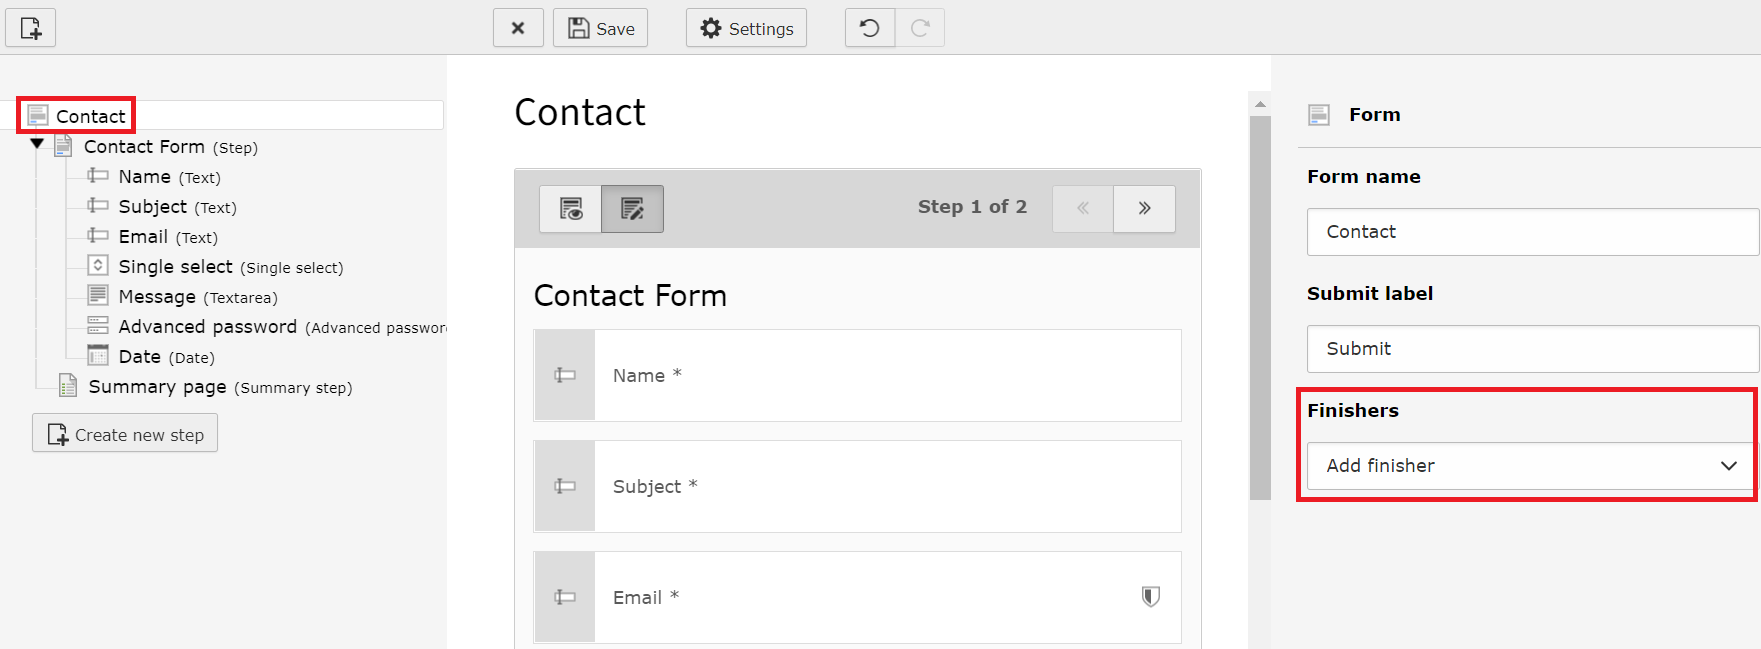Click the shield icon on the Email field
The image size is (1761, 649).
tap(1150, 596)
